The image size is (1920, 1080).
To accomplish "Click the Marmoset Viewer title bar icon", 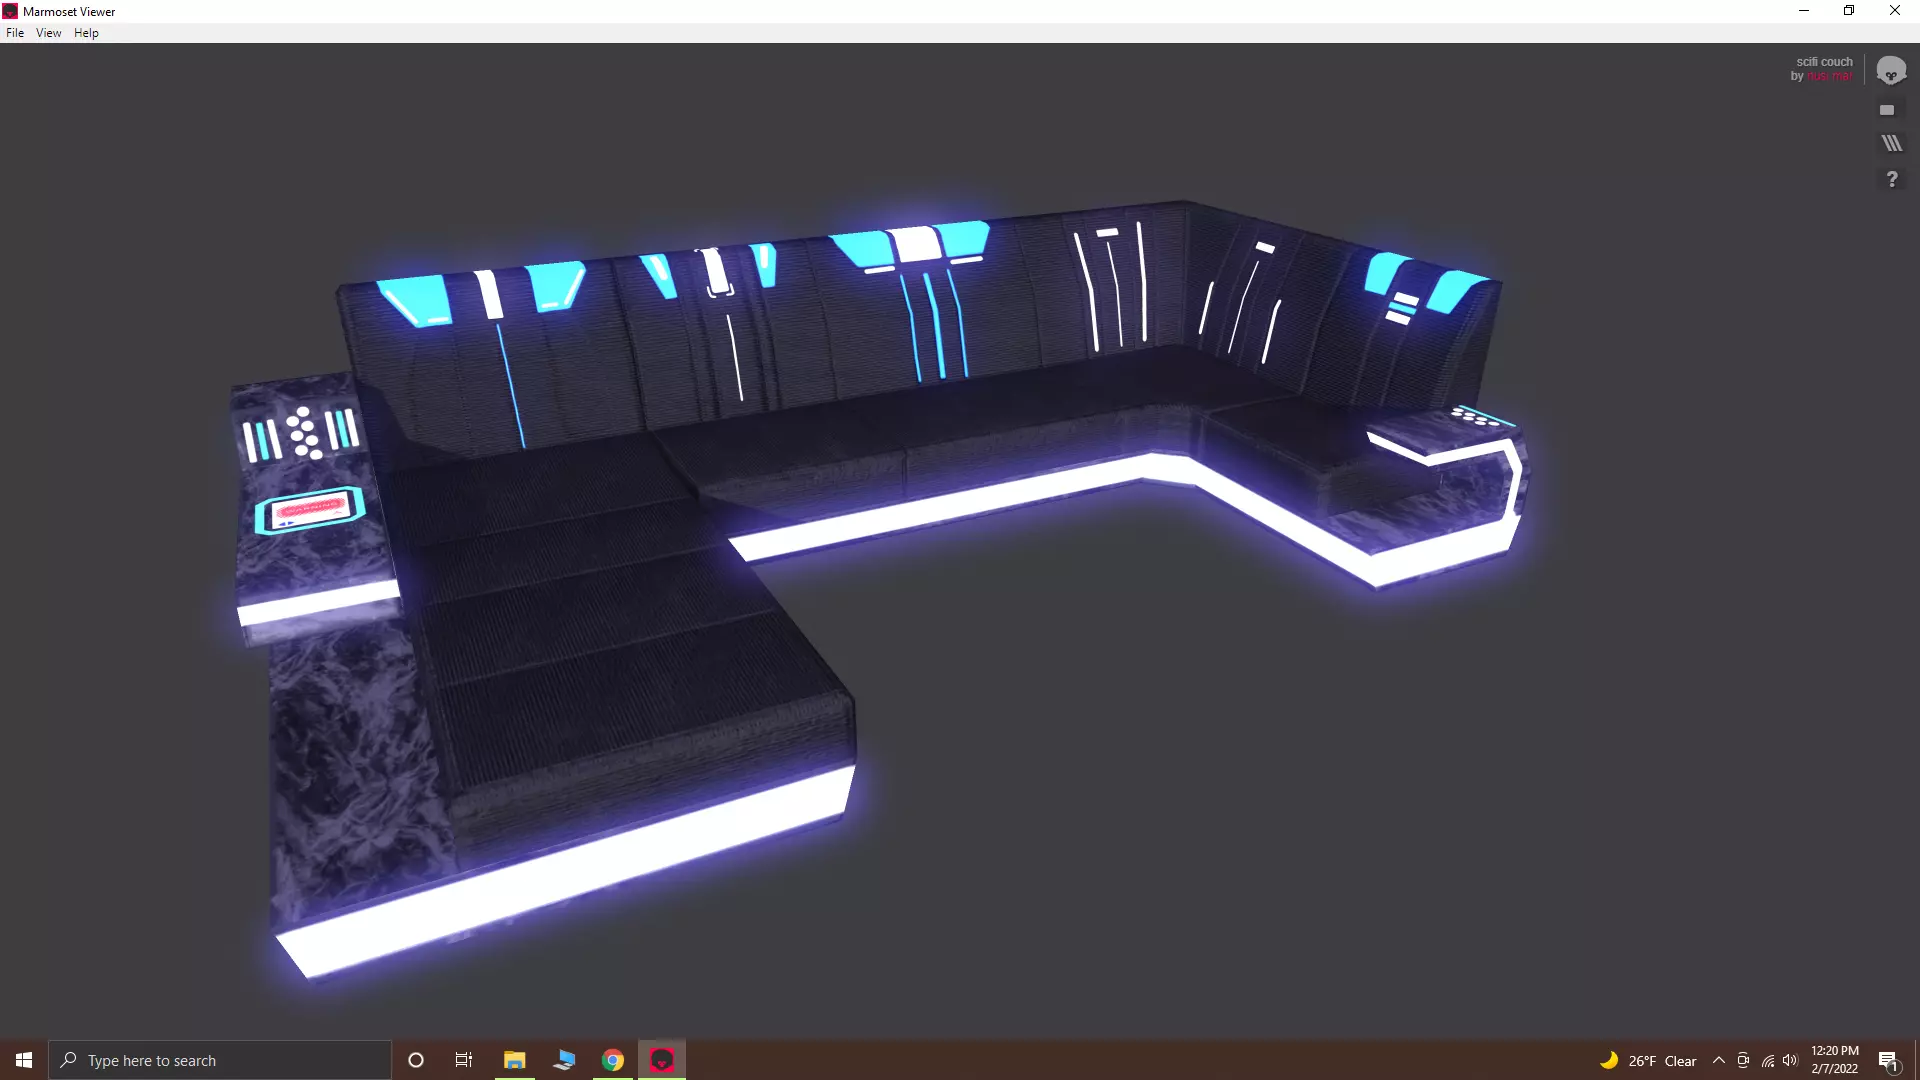I will (x=10, y=11).
